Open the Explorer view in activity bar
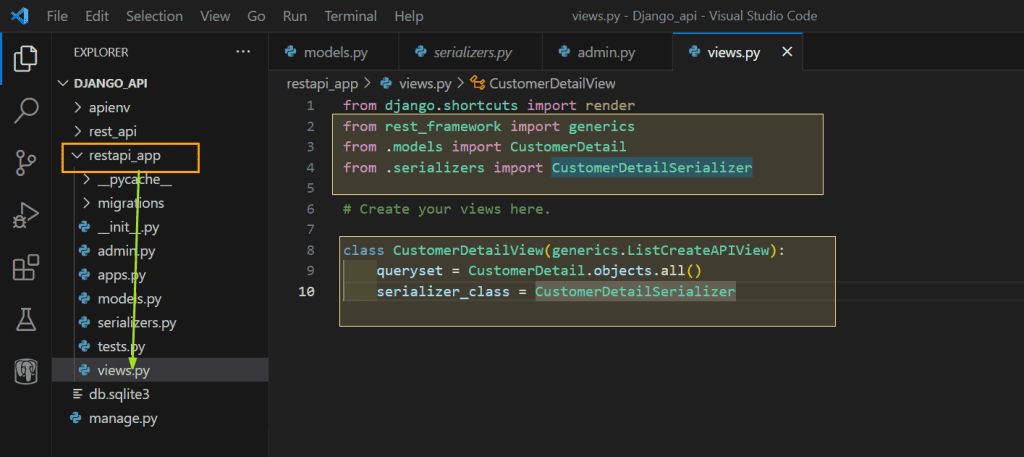1024x457 pixels. pyautogui.click(x=25, y=59)
